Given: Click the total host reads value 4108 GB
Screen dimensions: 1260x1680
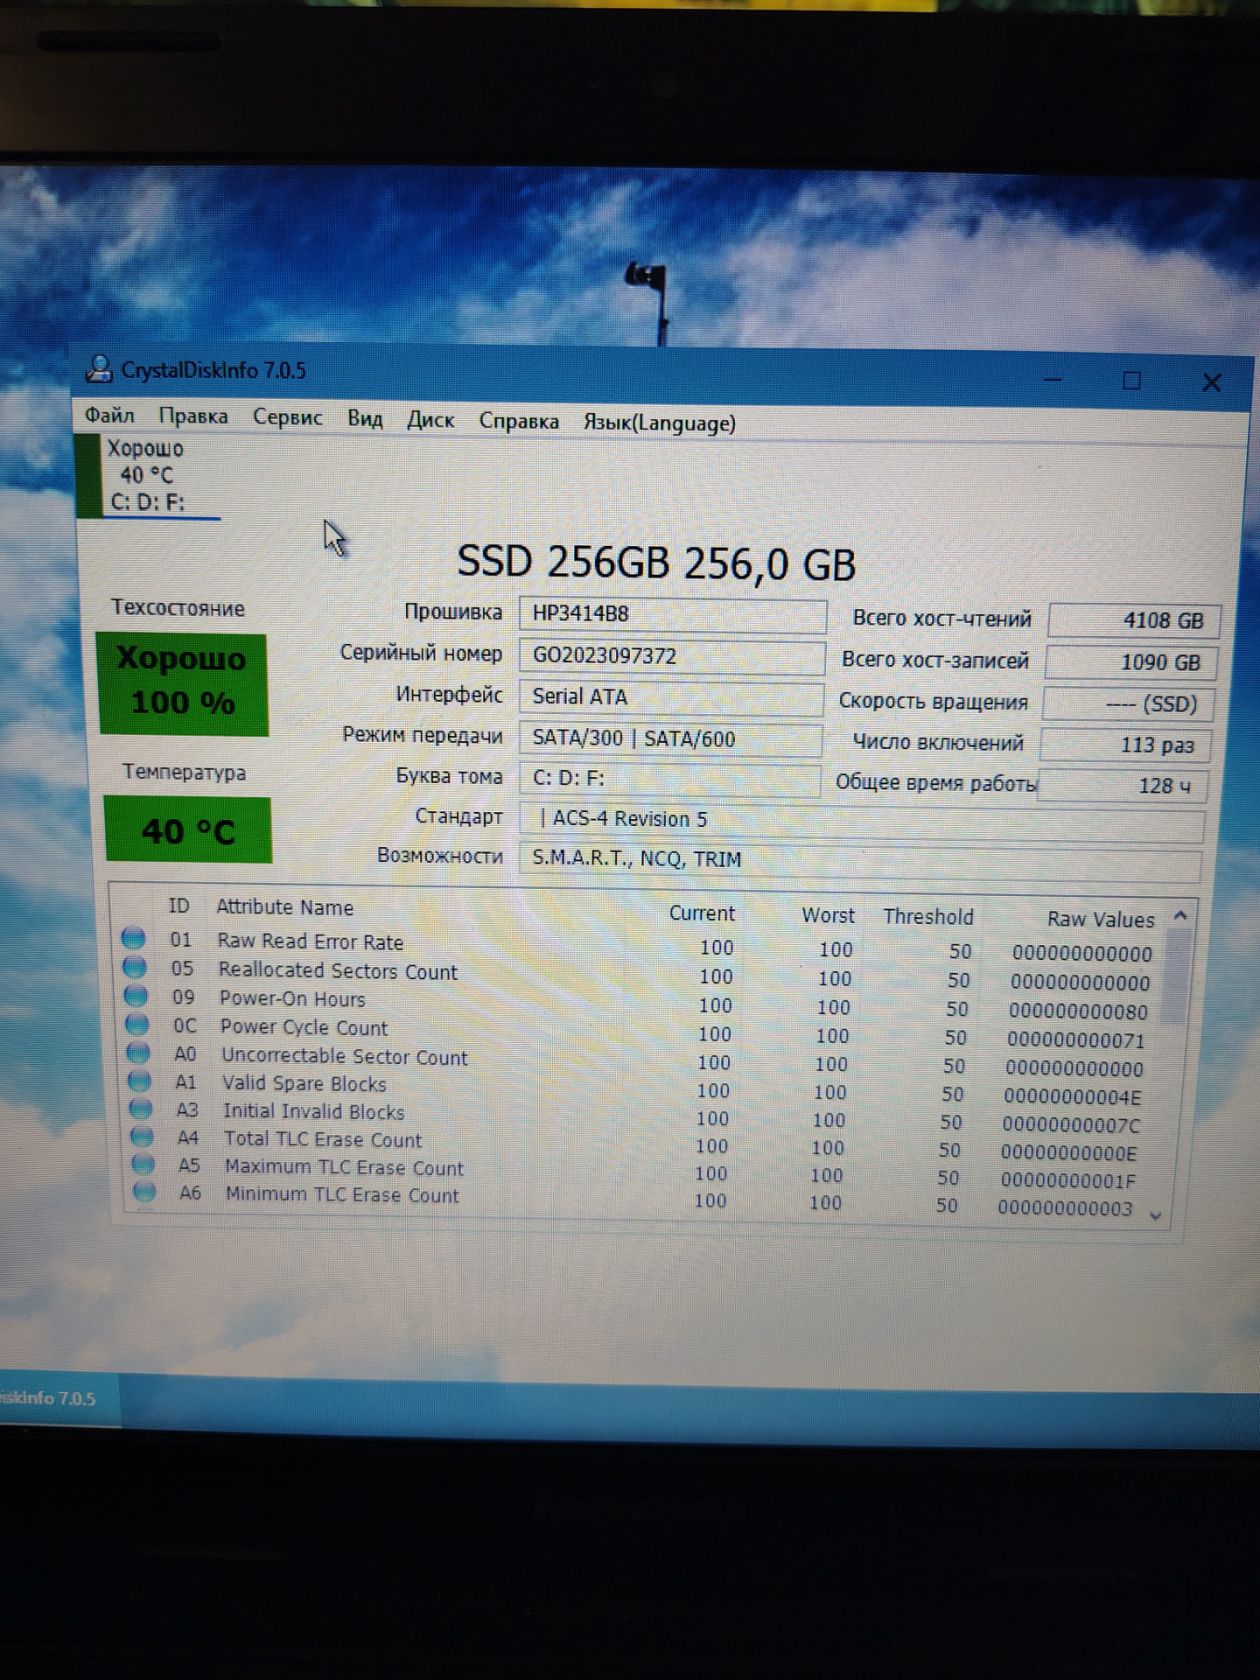Looking at the screenshot, I should pos(1133,620).
